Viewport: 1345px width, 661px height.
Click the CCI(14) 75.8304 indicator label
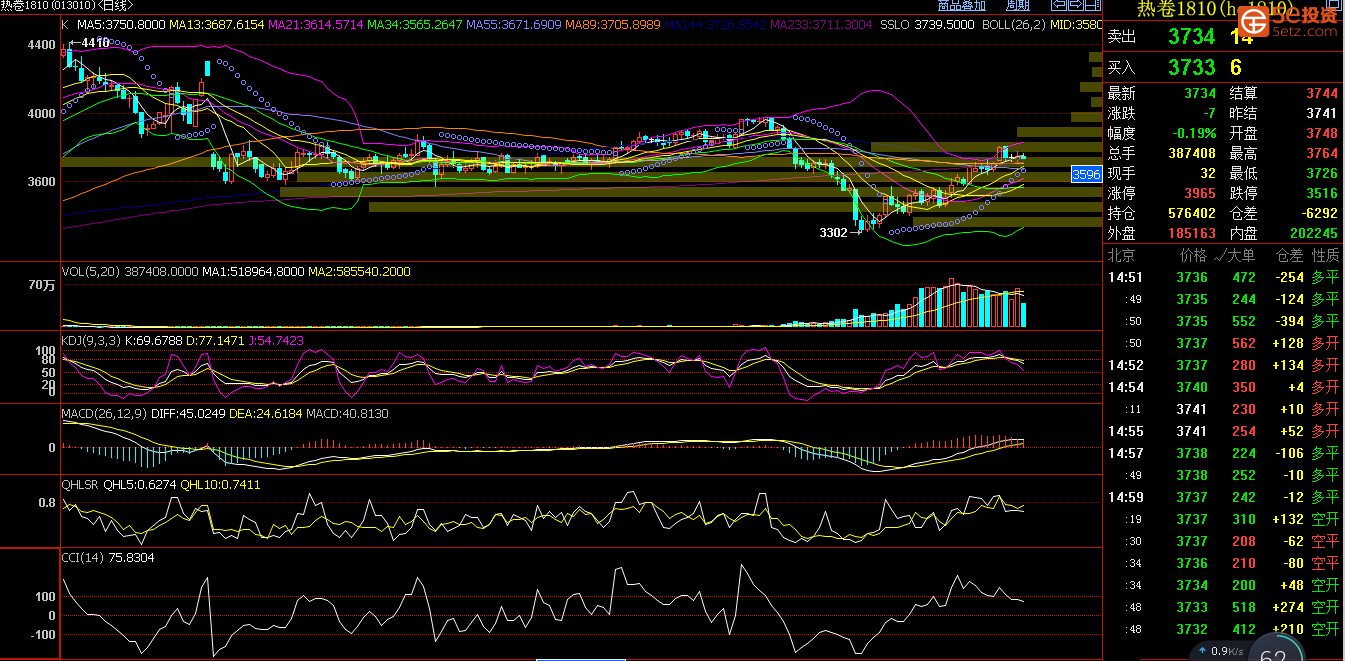click(x=108, y=557)
